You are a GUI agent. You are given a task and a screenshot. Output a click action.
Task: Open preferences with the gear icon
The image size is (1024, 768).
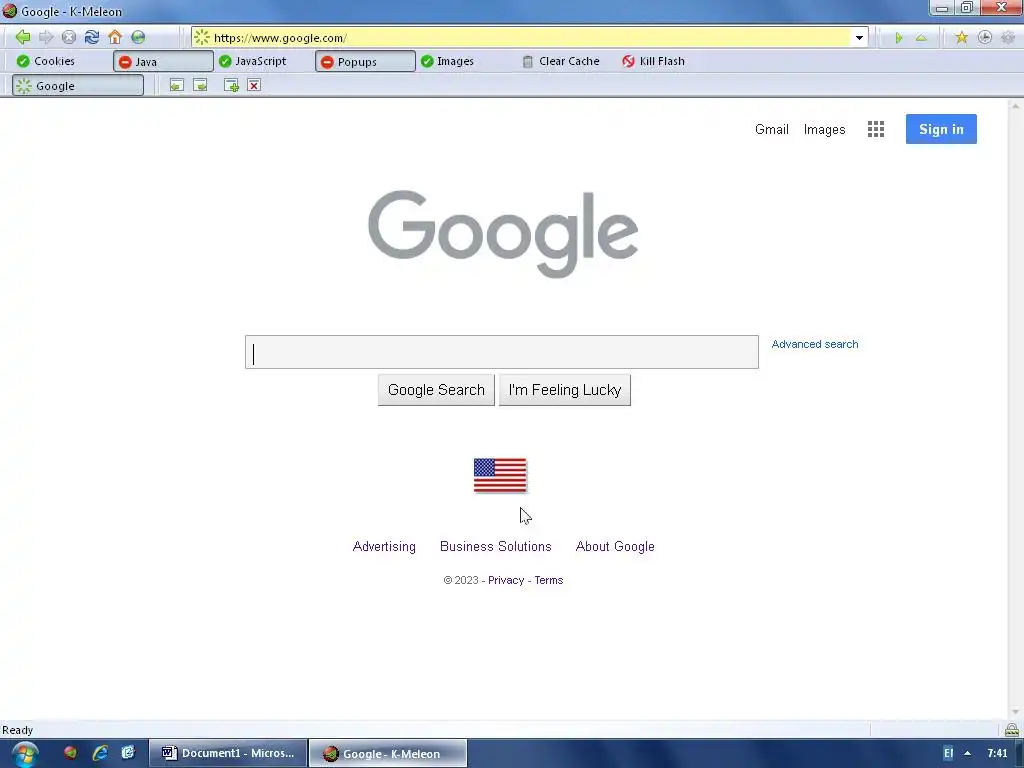1008,37
